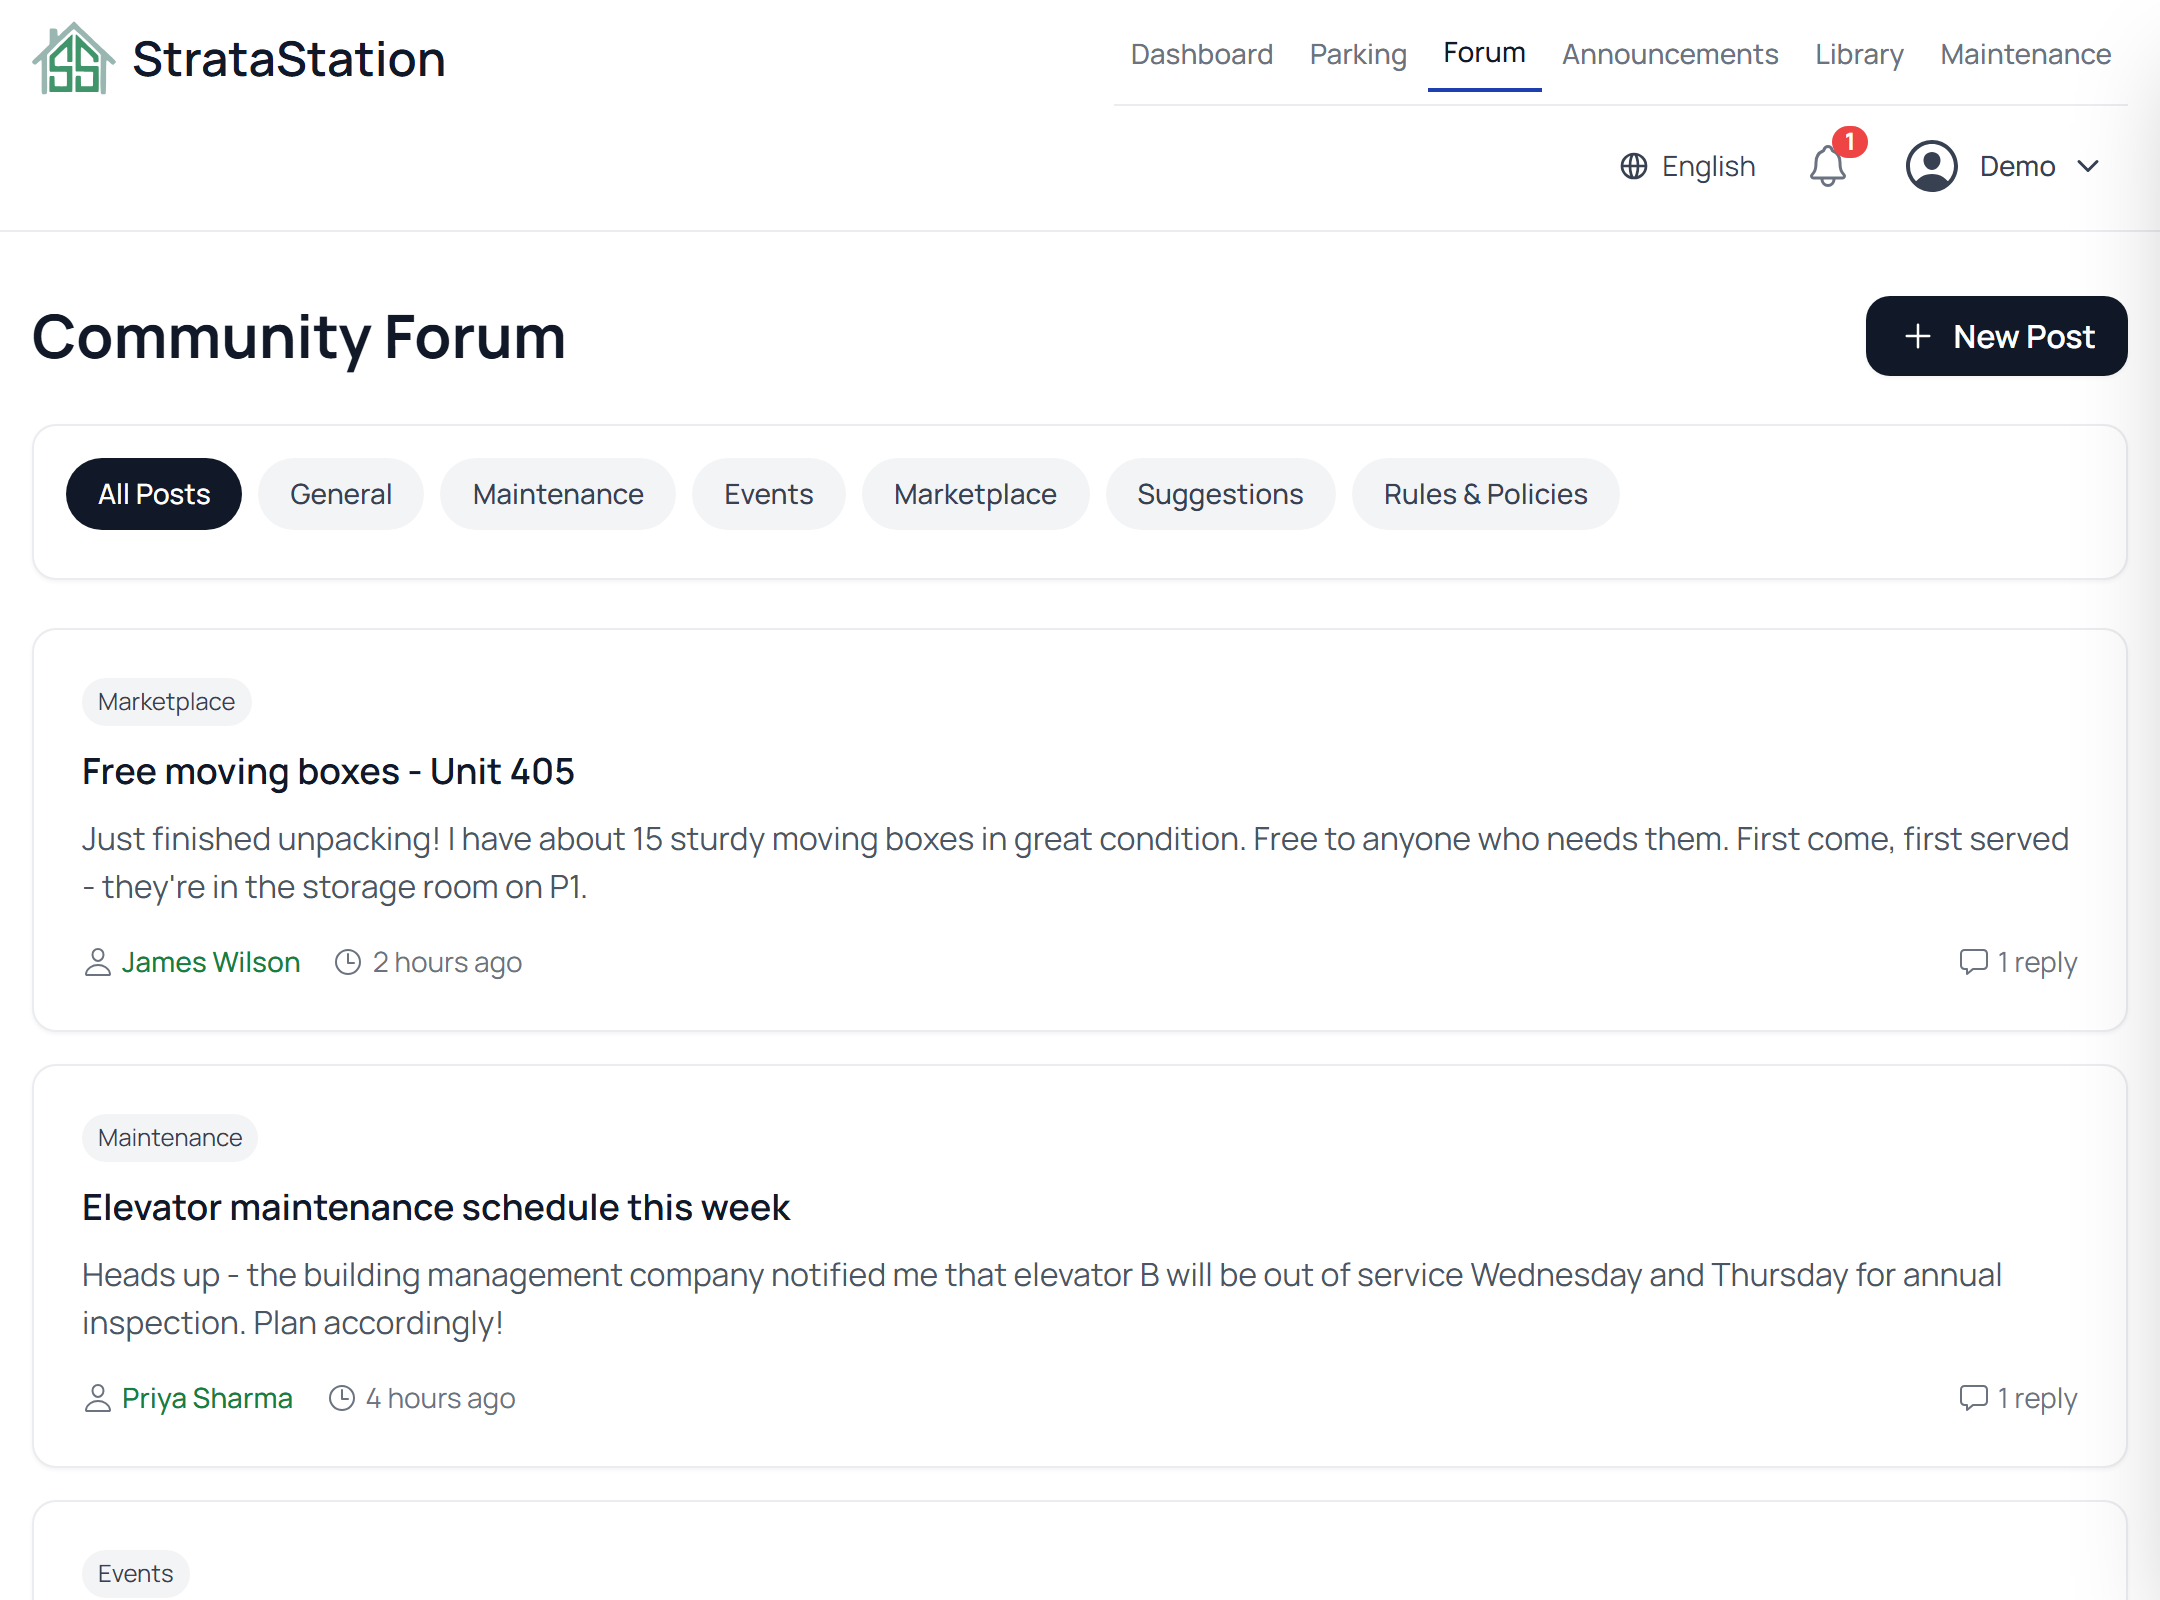Click the reply bubble icon on elevator post
This screenshot has height=1600, width=2160.
[1973, 1397]
